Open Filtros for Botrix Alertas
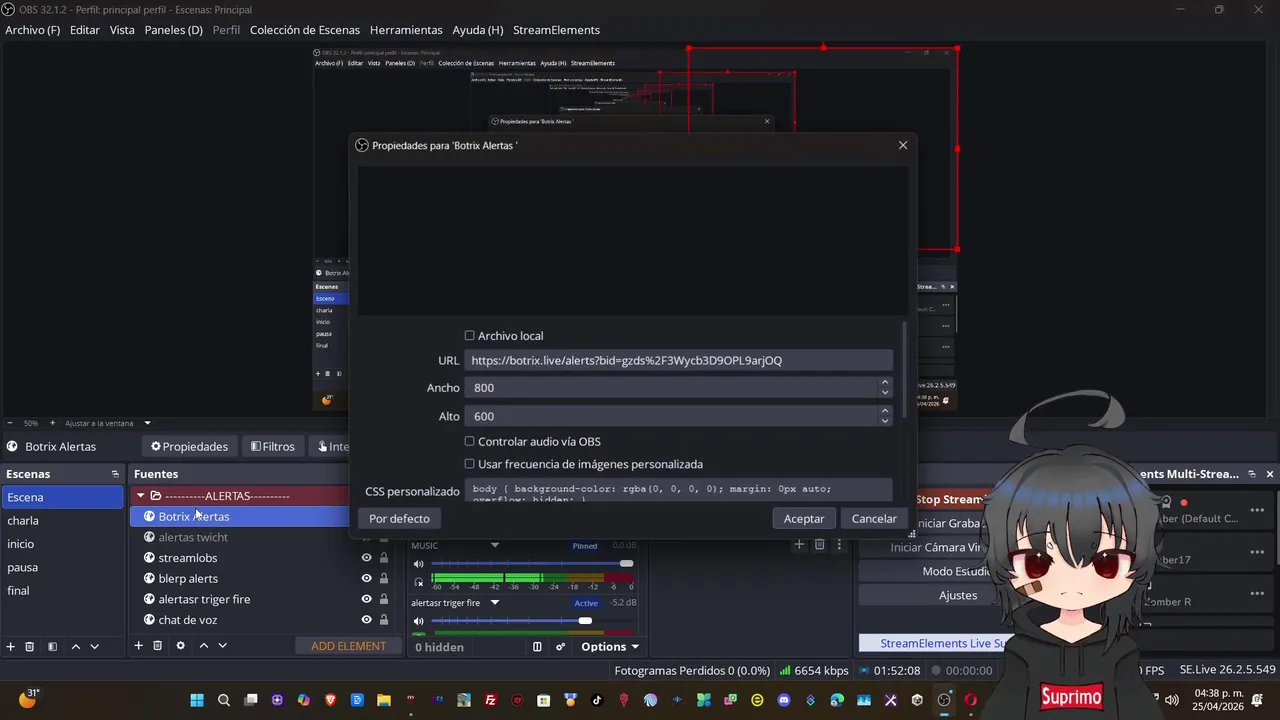1280x720 pixels. [x=273, y=447]
